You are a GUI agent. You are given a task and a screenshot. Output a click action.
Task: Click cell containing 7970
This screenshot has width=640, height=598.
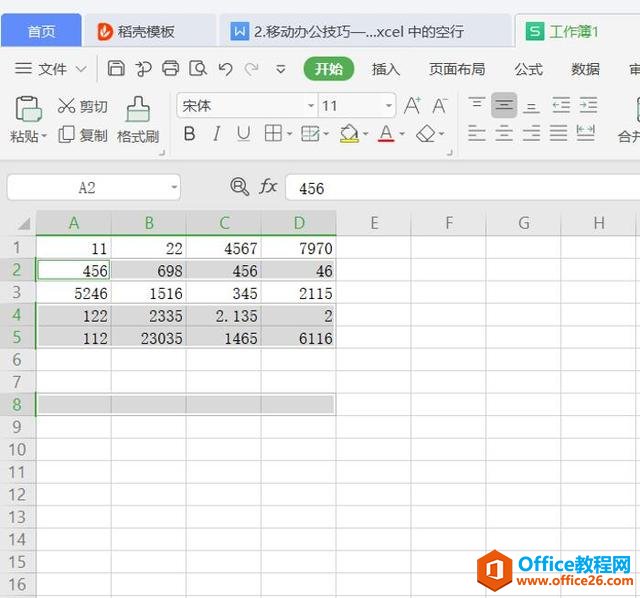pos(299,247)
